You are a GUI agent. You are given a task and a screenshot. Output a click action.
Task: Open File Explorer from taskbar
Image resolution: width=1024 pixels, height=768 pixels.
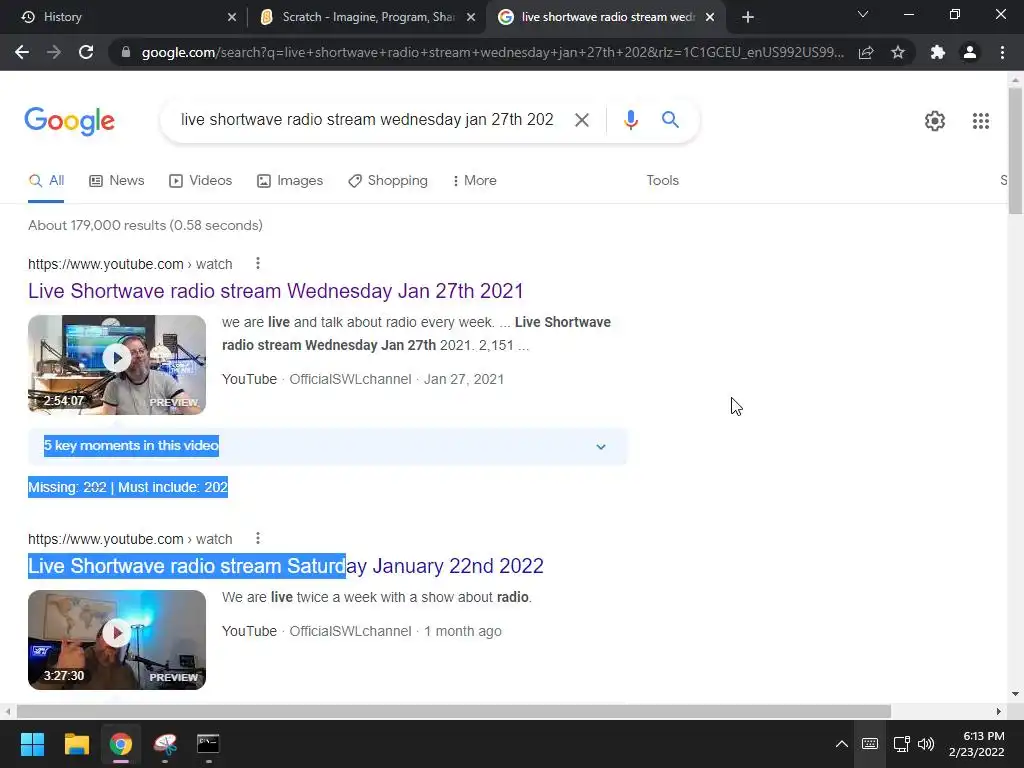coord(76,744)
